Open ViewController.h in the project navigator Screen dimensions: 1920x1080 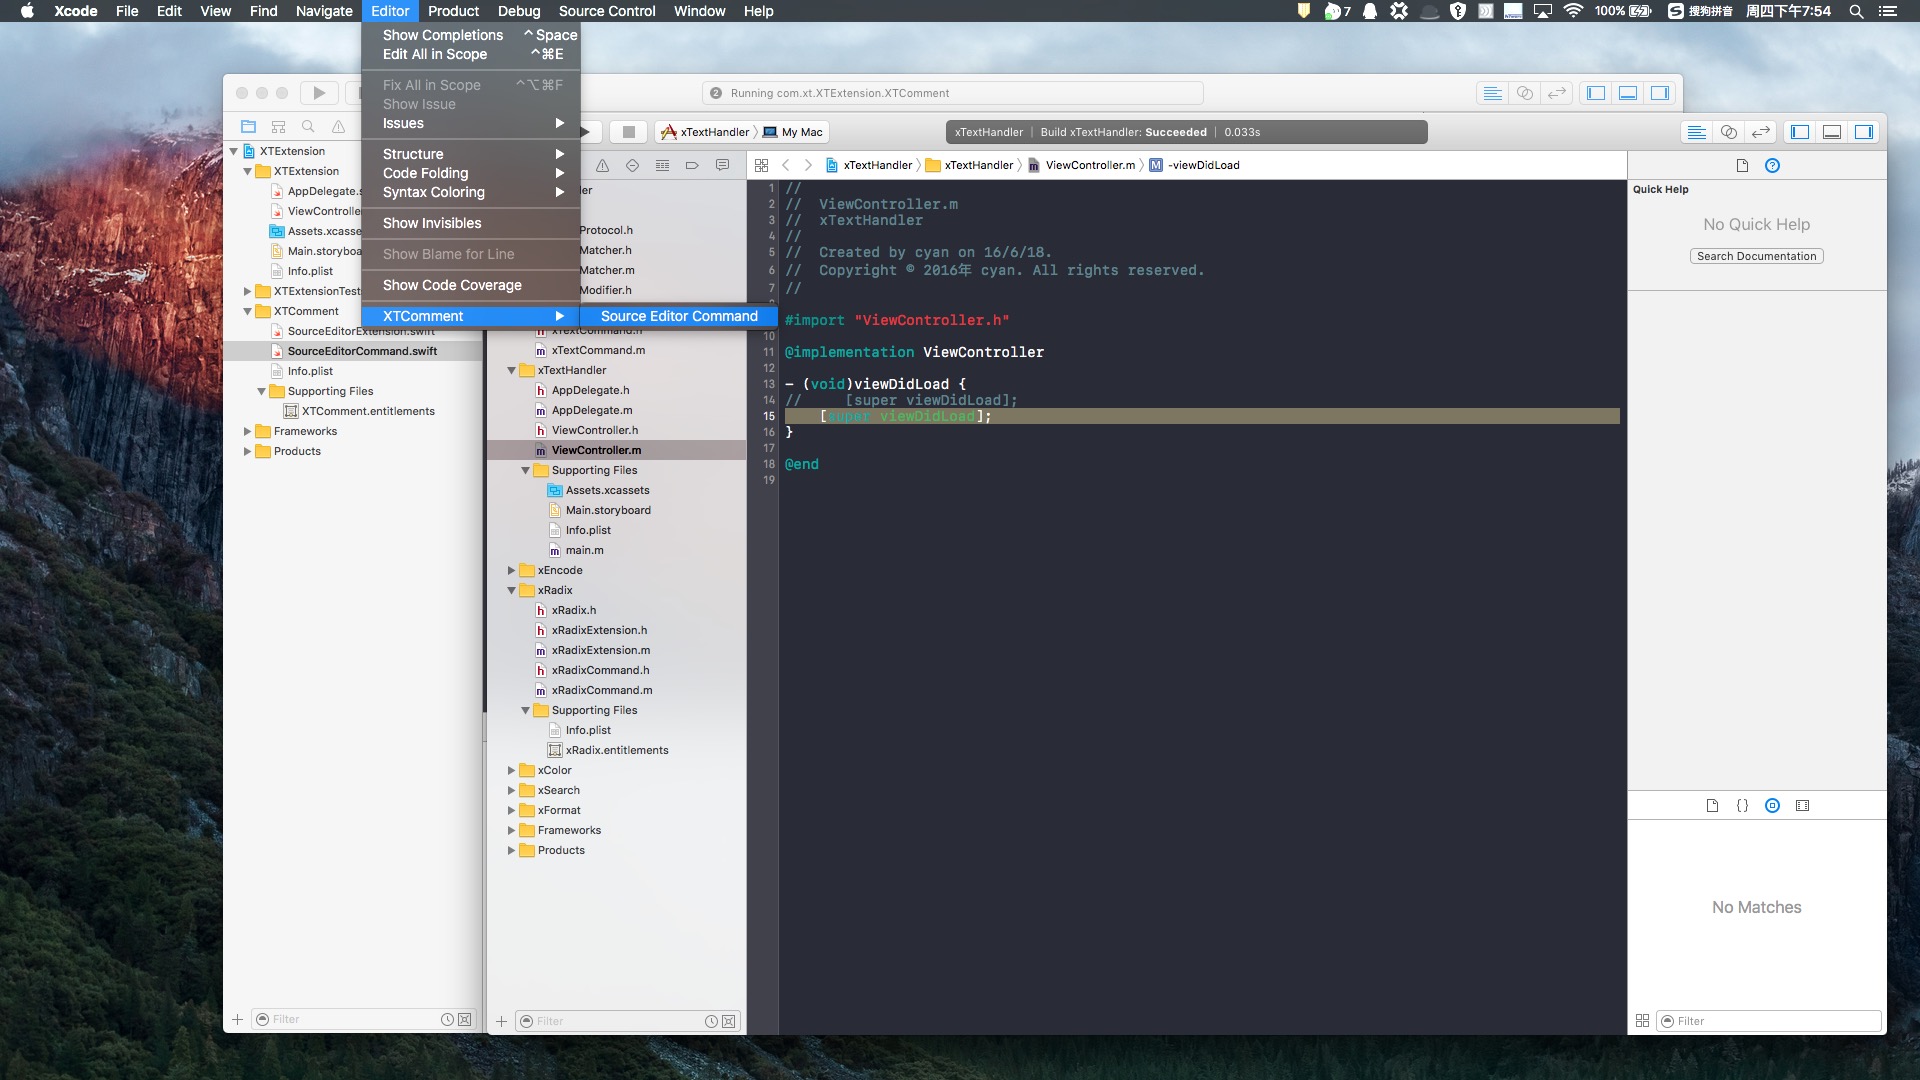(x=594, y=431)
